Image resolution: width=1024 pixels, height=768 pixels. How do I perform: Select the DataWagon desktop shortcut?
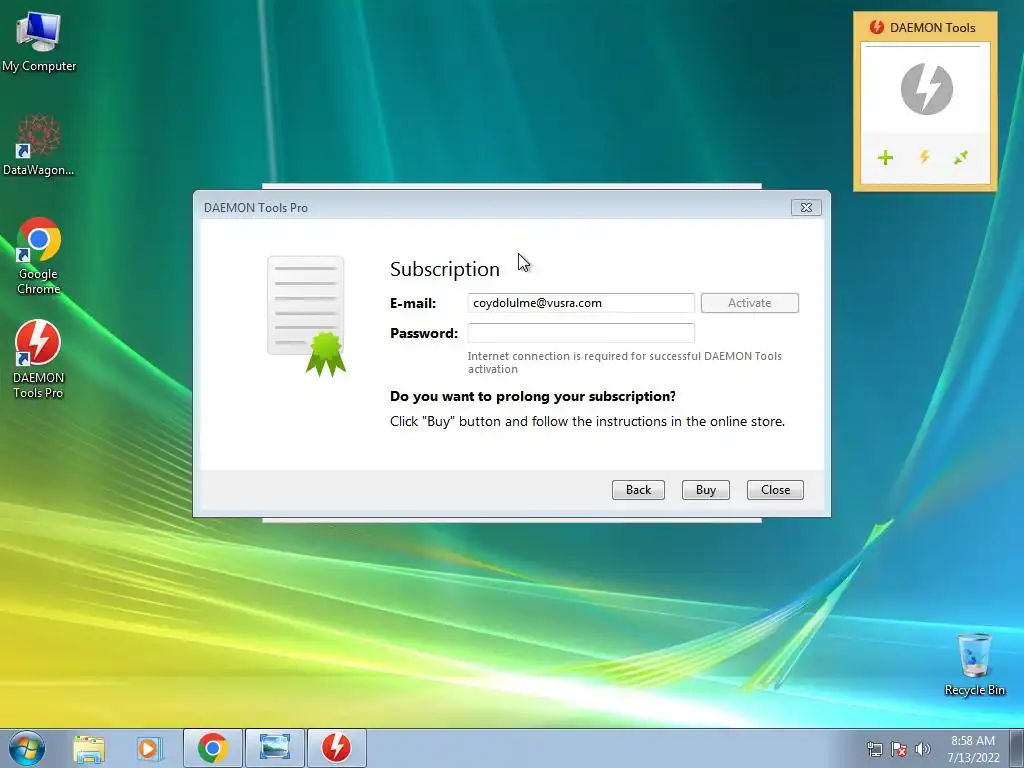click(x=39, y=145)
